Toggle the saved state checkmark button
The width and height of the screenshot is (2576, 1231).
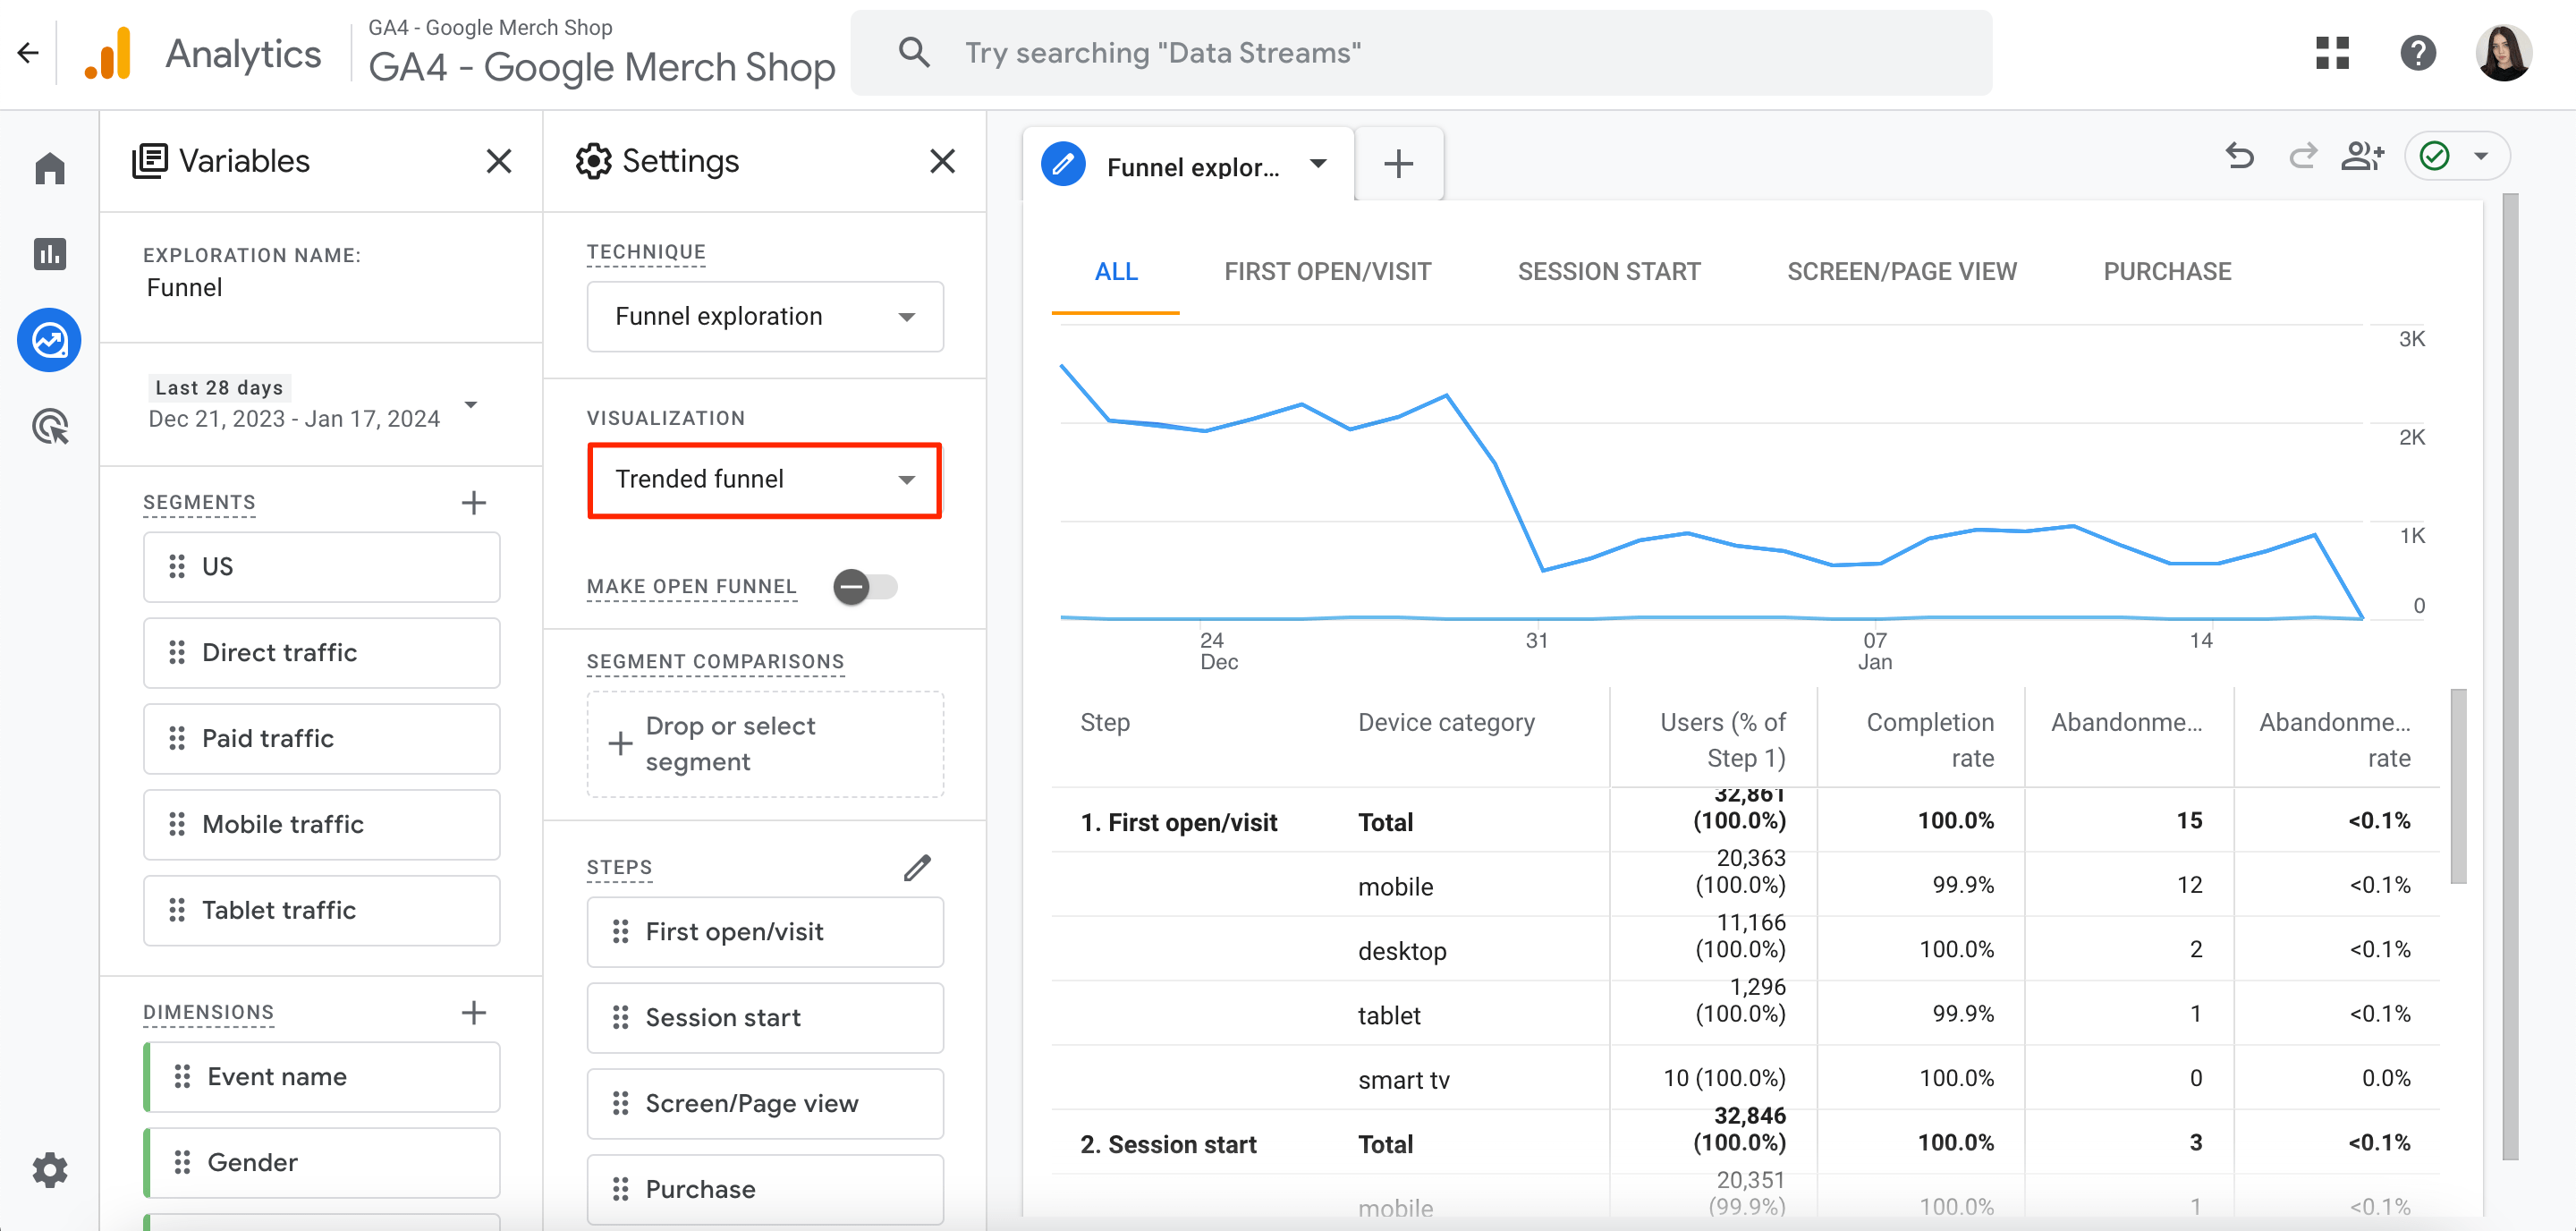click(x=2438, y=159)
